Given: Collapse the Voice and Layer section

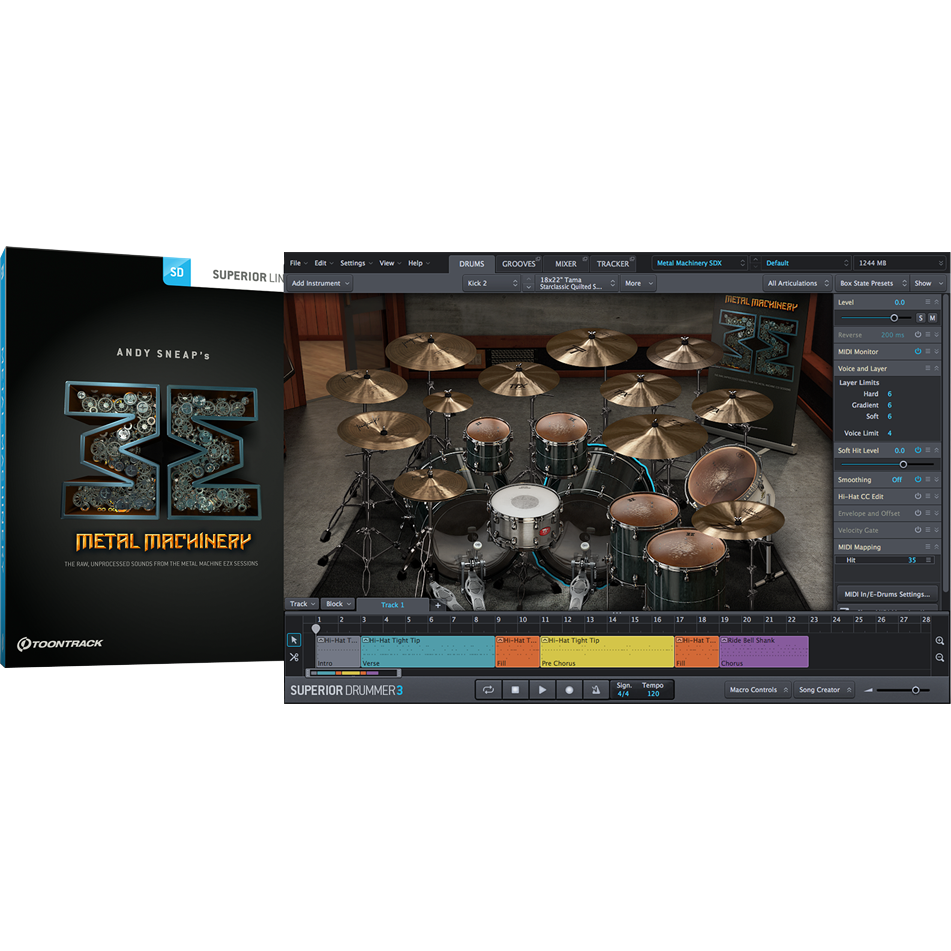Looking at the screenshot, I should pos(936,368).
